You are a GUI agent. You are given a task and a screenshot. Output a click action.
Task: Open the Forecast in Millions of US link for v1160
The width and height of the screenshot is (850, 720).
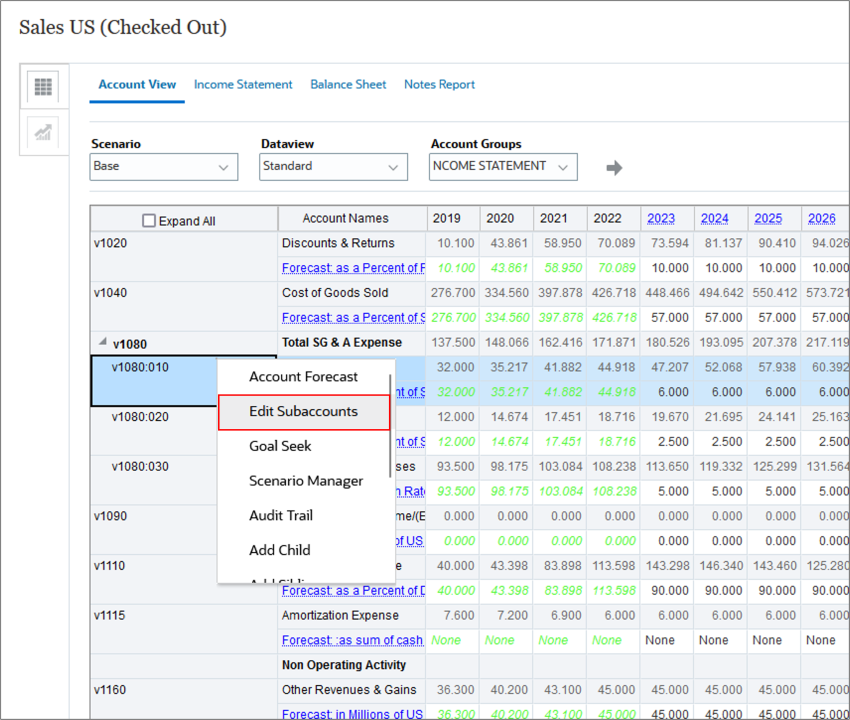point(352,714)
